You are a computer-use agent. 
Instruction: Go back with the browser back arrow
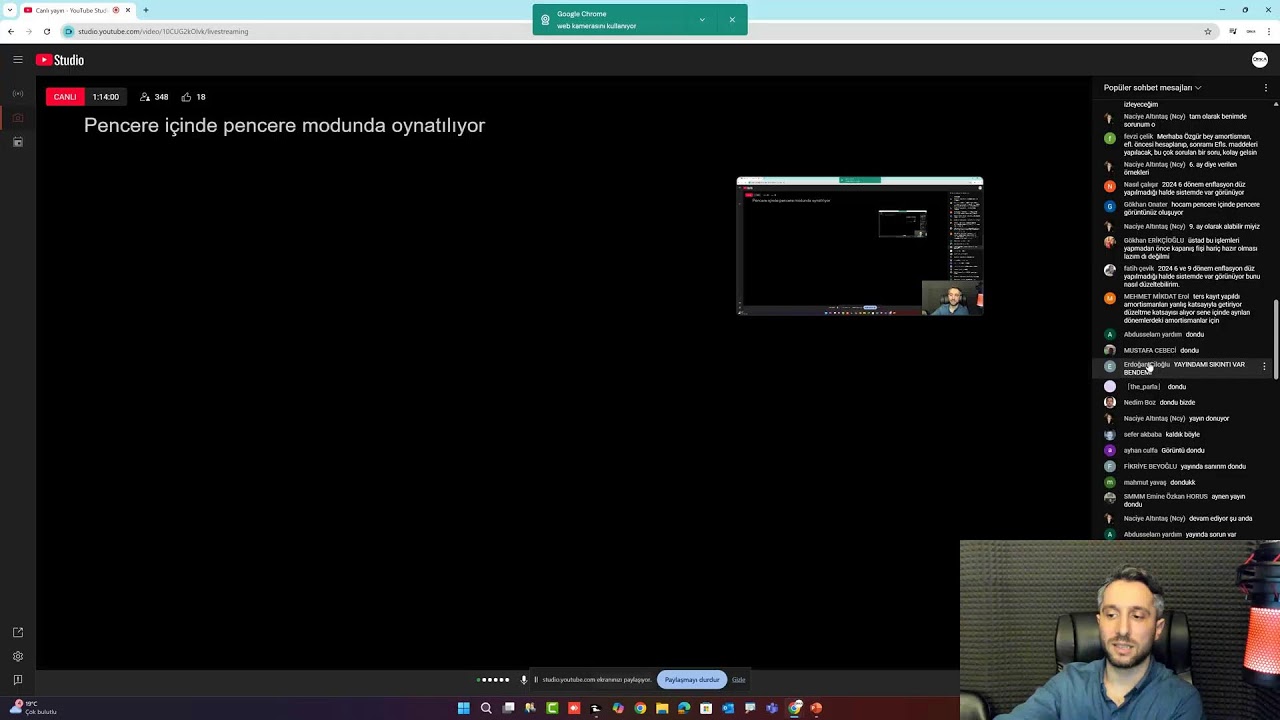tap(11, 31)
